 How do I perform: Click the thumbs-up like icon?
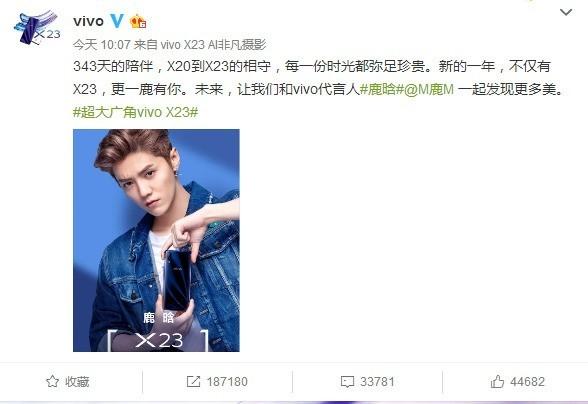point(497,382)
